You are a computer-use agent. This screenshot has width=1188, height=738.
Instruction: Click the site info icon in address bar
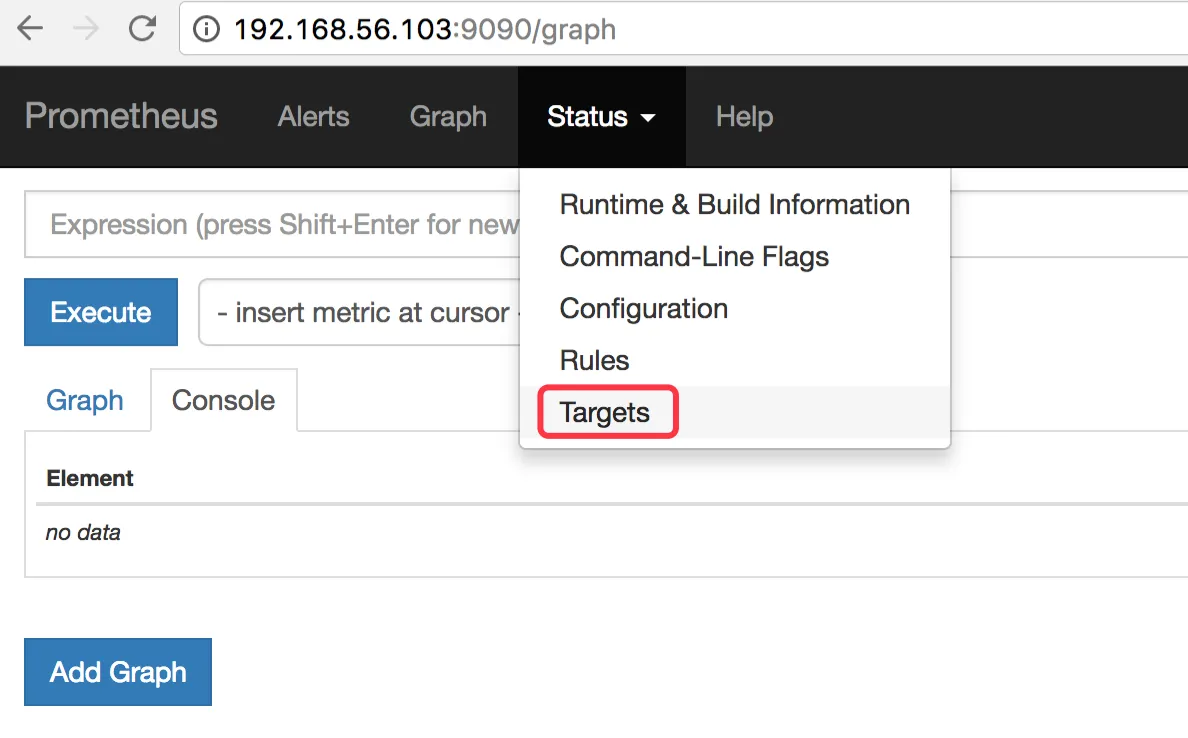206,29
